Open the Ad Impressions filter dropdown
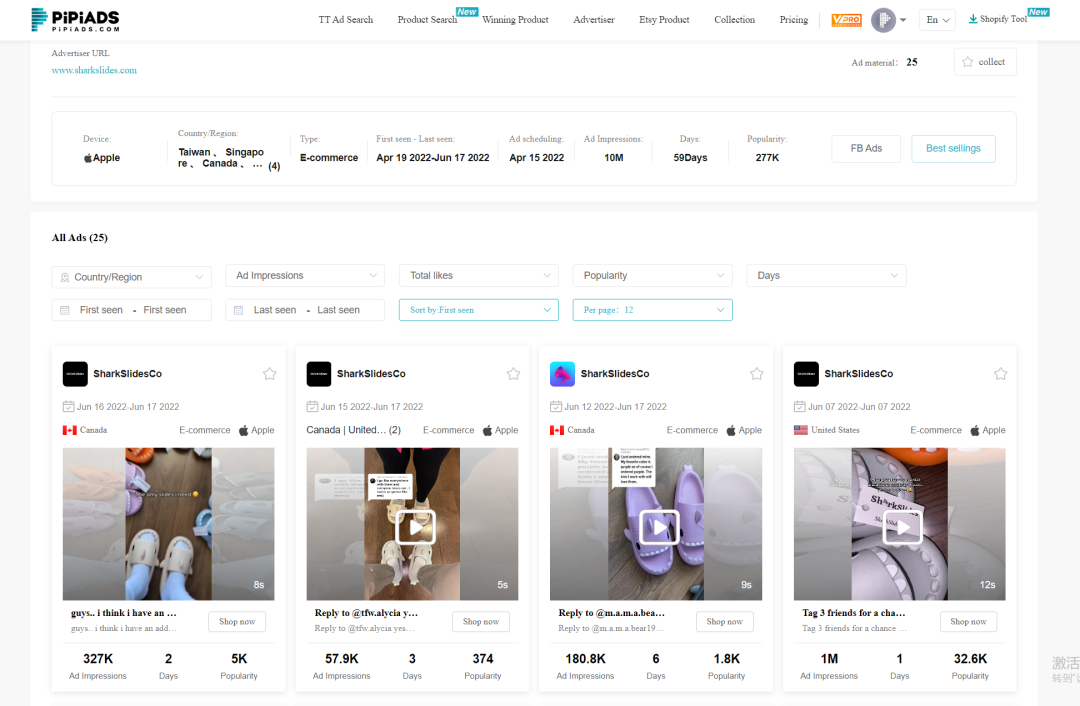This screenshot has width=1080, height=706. [305, 276]
